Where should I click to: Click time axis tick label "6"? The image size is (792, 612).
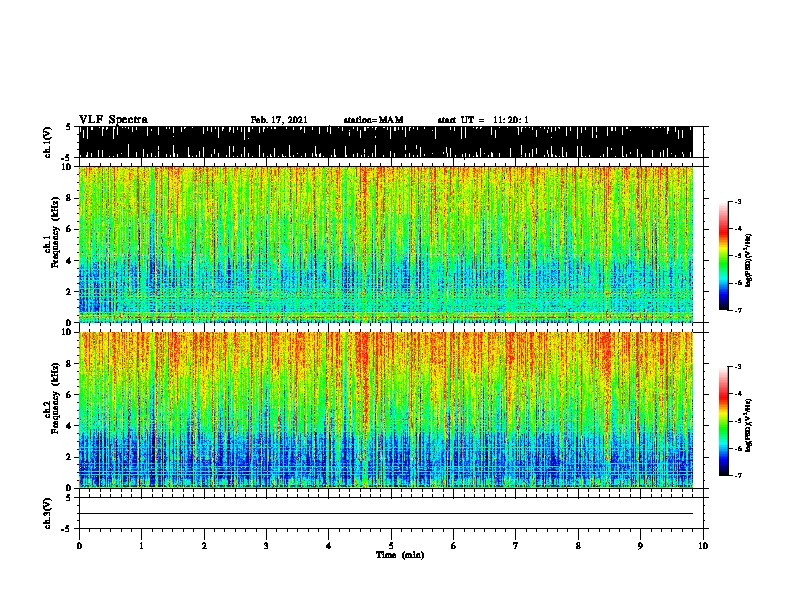[454, 546]
